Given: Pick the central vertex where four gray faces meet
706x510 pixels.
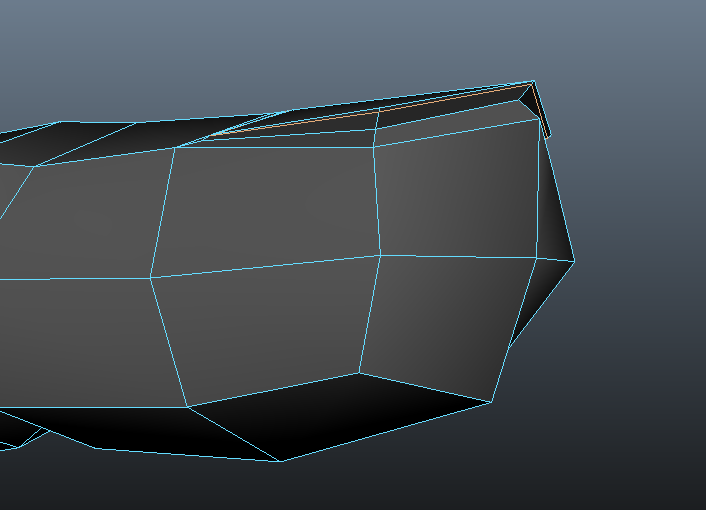Looking at the screenshot, I should point(380,254).
